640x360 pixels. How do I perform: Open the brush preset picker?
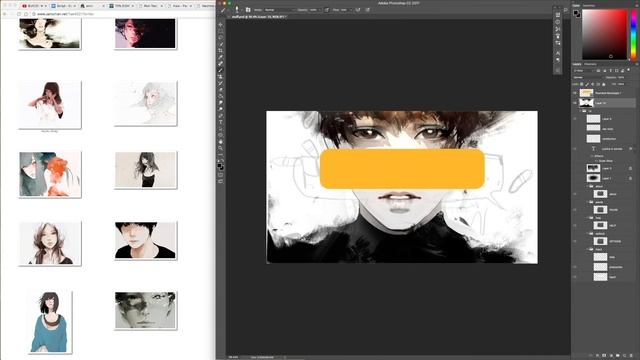coord(237,10)
